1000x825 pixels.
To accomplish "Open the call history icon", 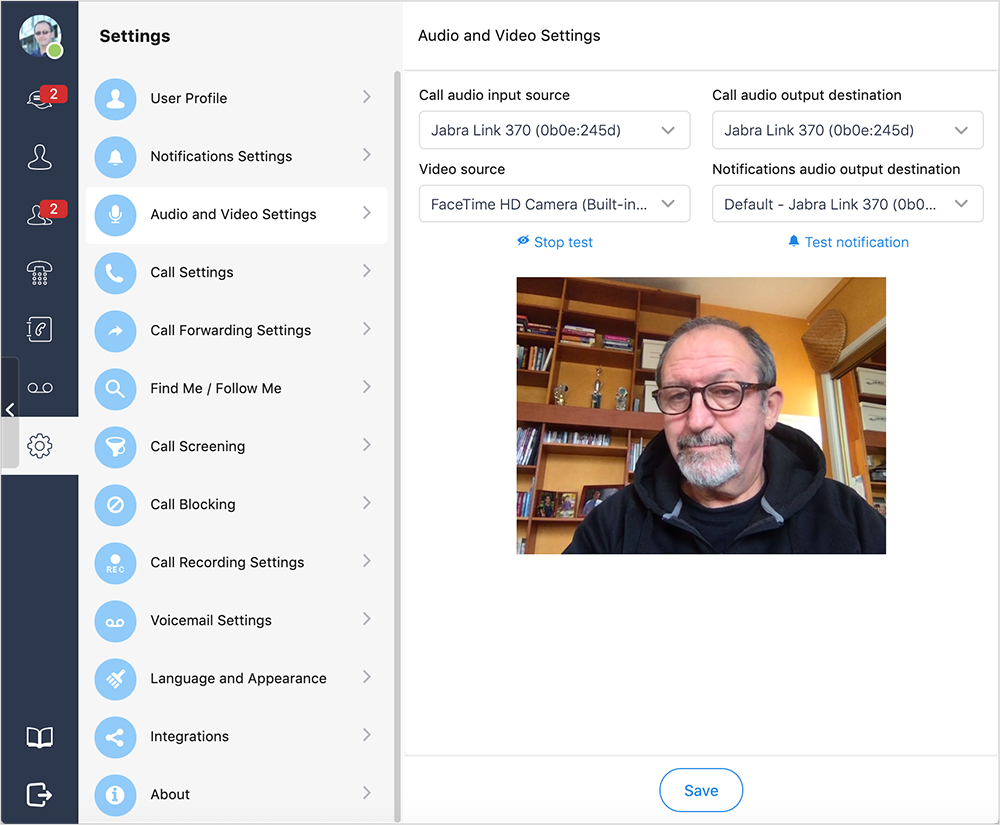I will (40, 329).
